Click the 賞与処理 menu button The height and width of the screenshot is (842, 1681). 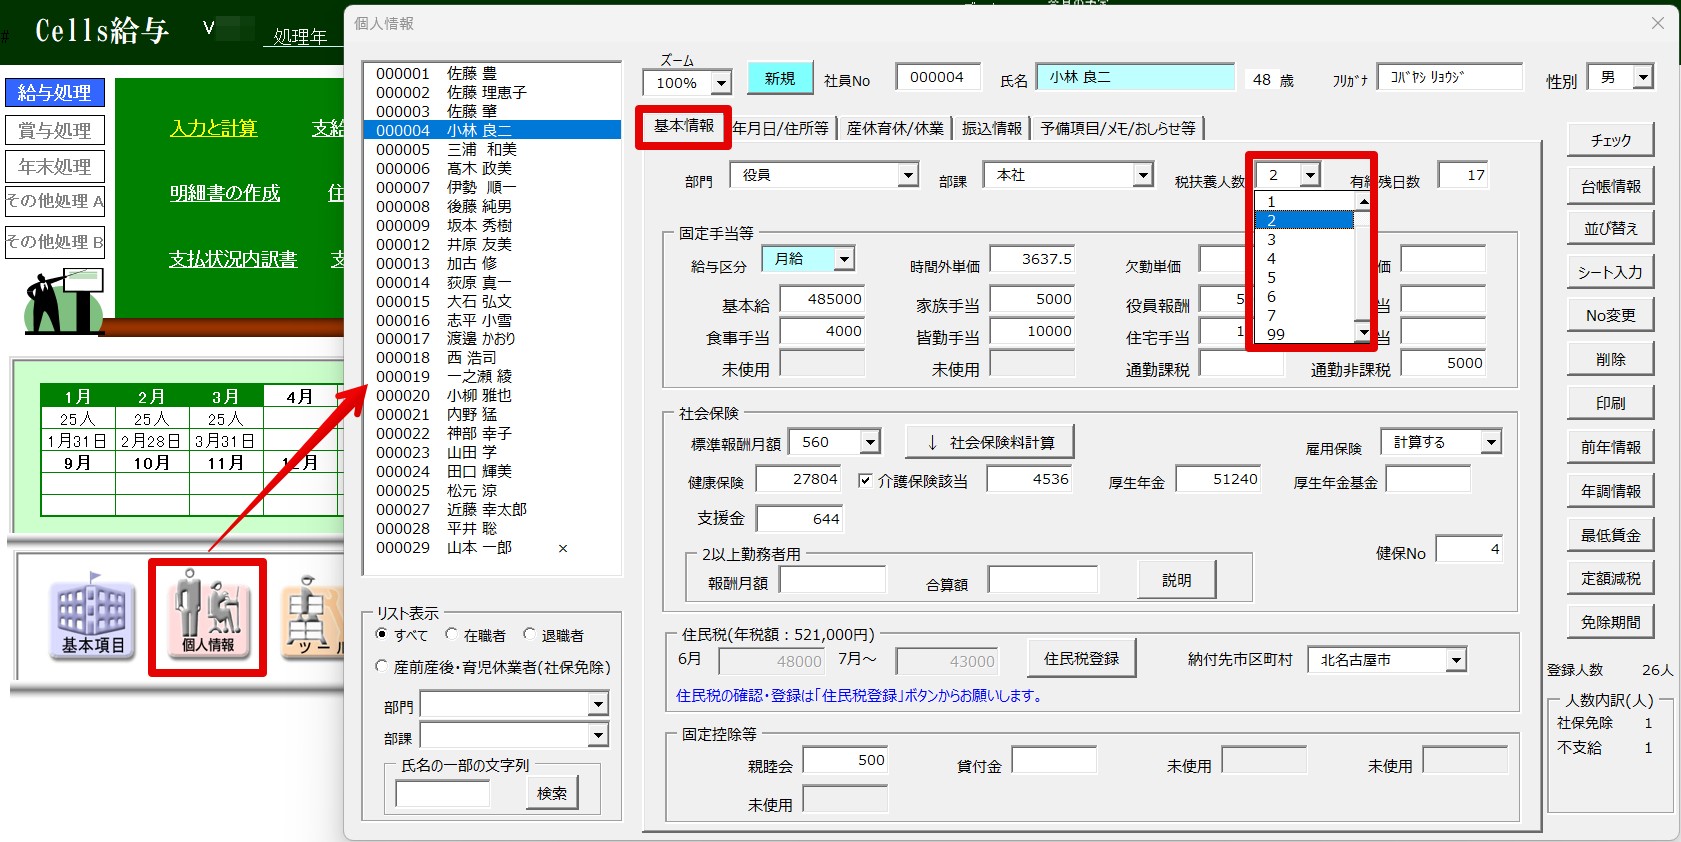pyautogui.click(x=55, y=130)
